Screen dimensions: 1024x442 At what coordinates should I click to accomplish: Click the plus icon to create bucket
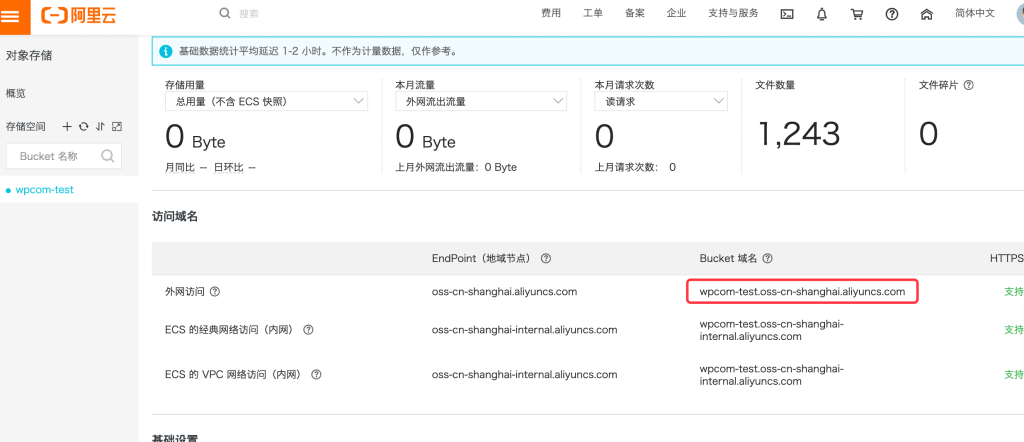[x=67, y=126]
